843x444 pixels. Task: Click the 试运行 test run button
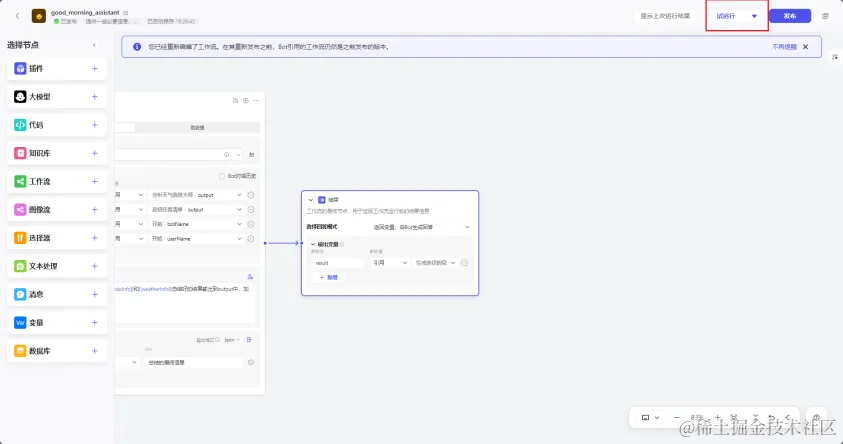point(726,16)
